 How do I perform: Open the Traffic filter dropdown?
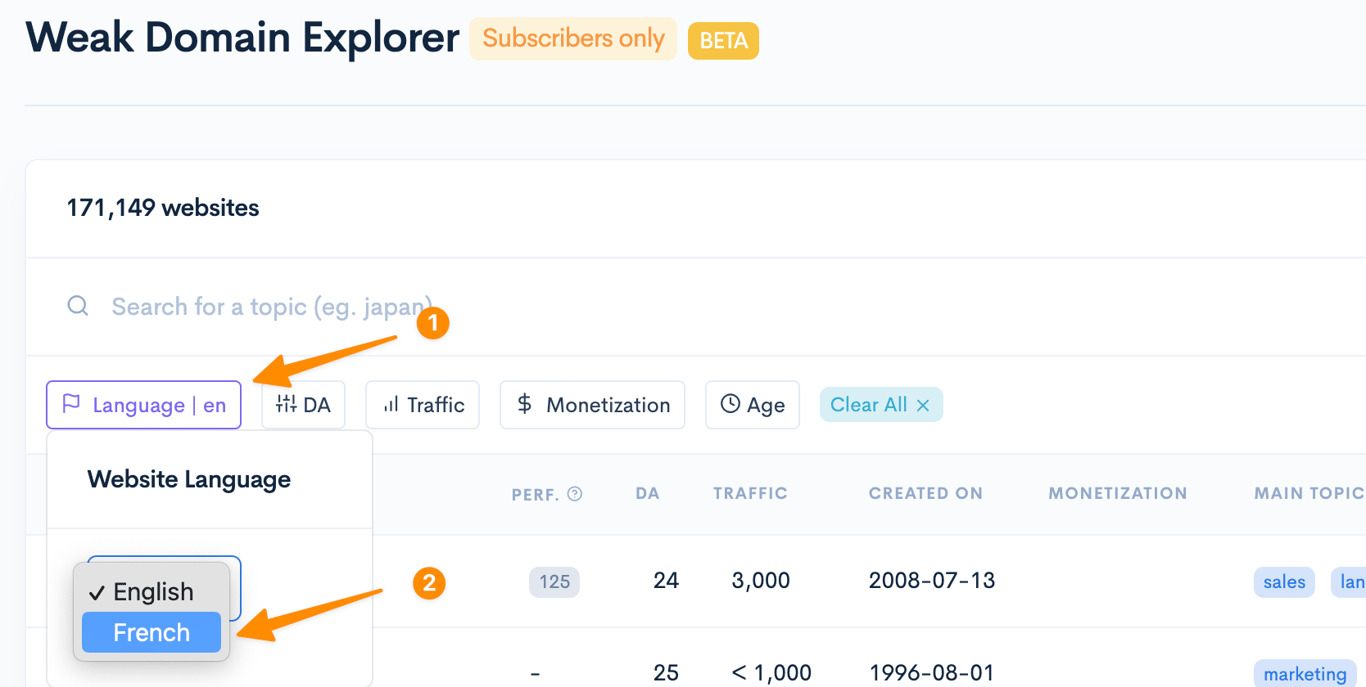[x=422, y=405]
